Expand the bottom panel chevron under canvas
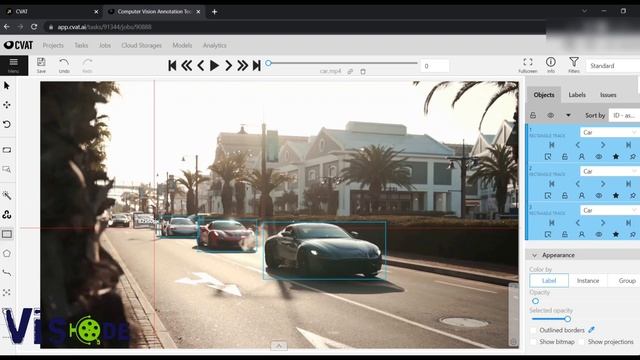Image resolution: width=640 pixels, height=360 pixels. 279,346
